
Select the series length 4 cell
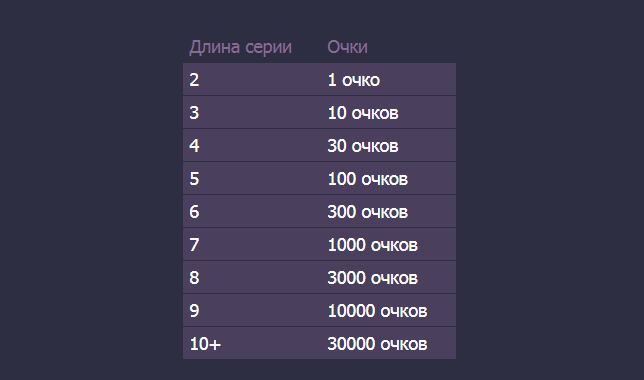click(x=252, y=145)
